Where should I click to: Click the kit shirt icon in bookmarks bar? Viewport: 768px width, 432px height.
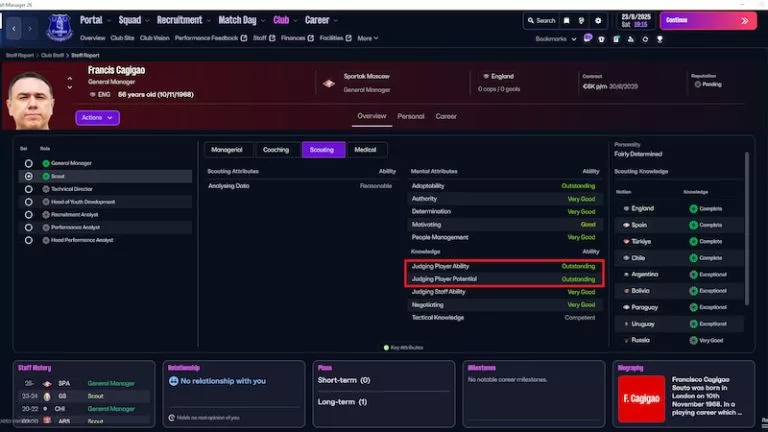(601, 39)
